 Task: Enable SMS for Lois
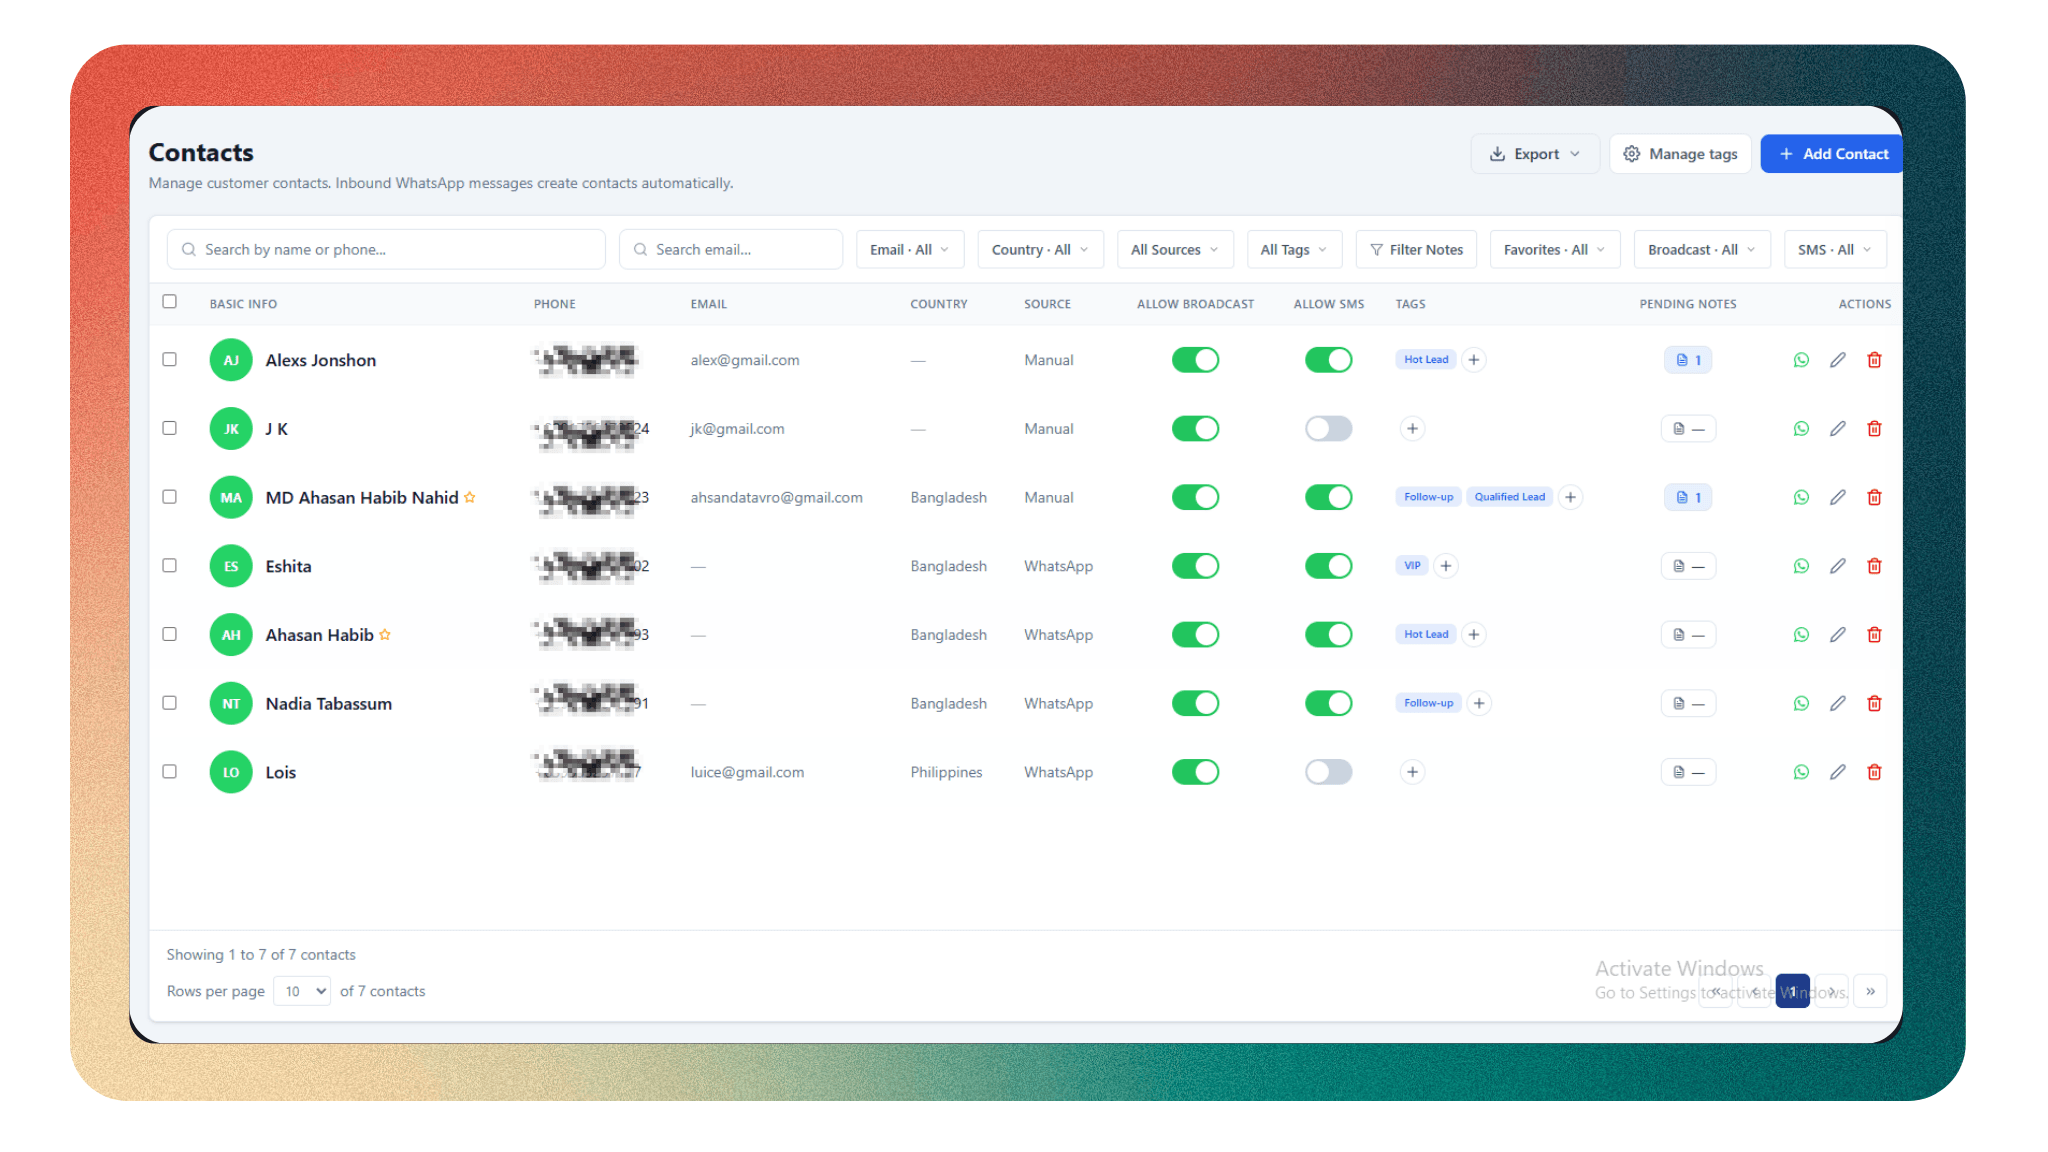[1328, 772]
